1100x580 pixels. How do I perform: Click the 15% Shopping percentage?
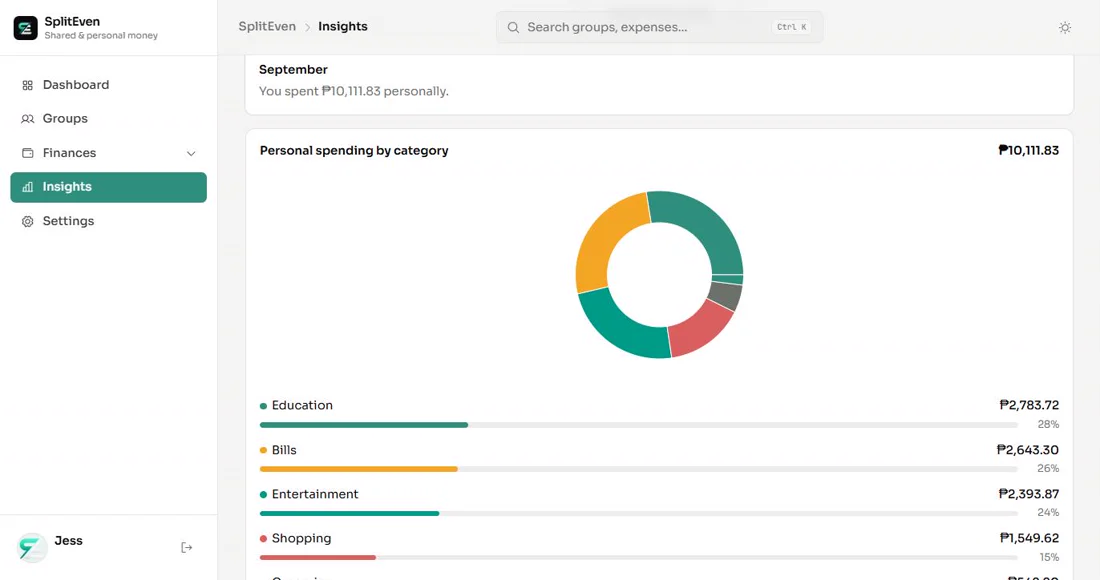(x=1049, y=558)
